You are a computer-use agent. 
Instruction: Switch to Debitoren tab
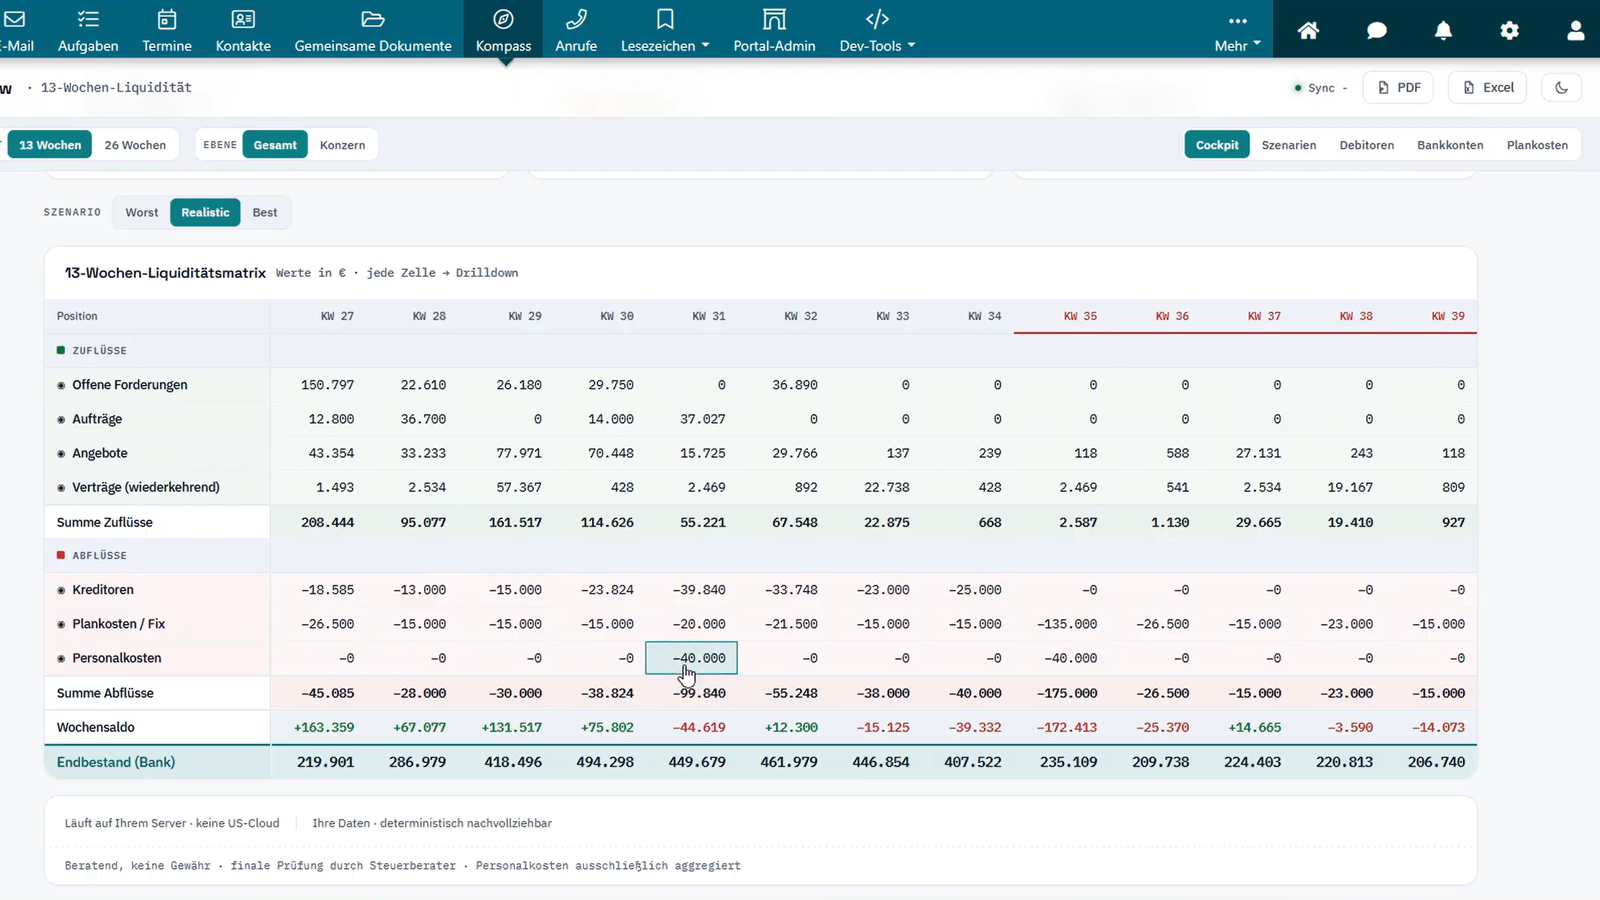1367,145
